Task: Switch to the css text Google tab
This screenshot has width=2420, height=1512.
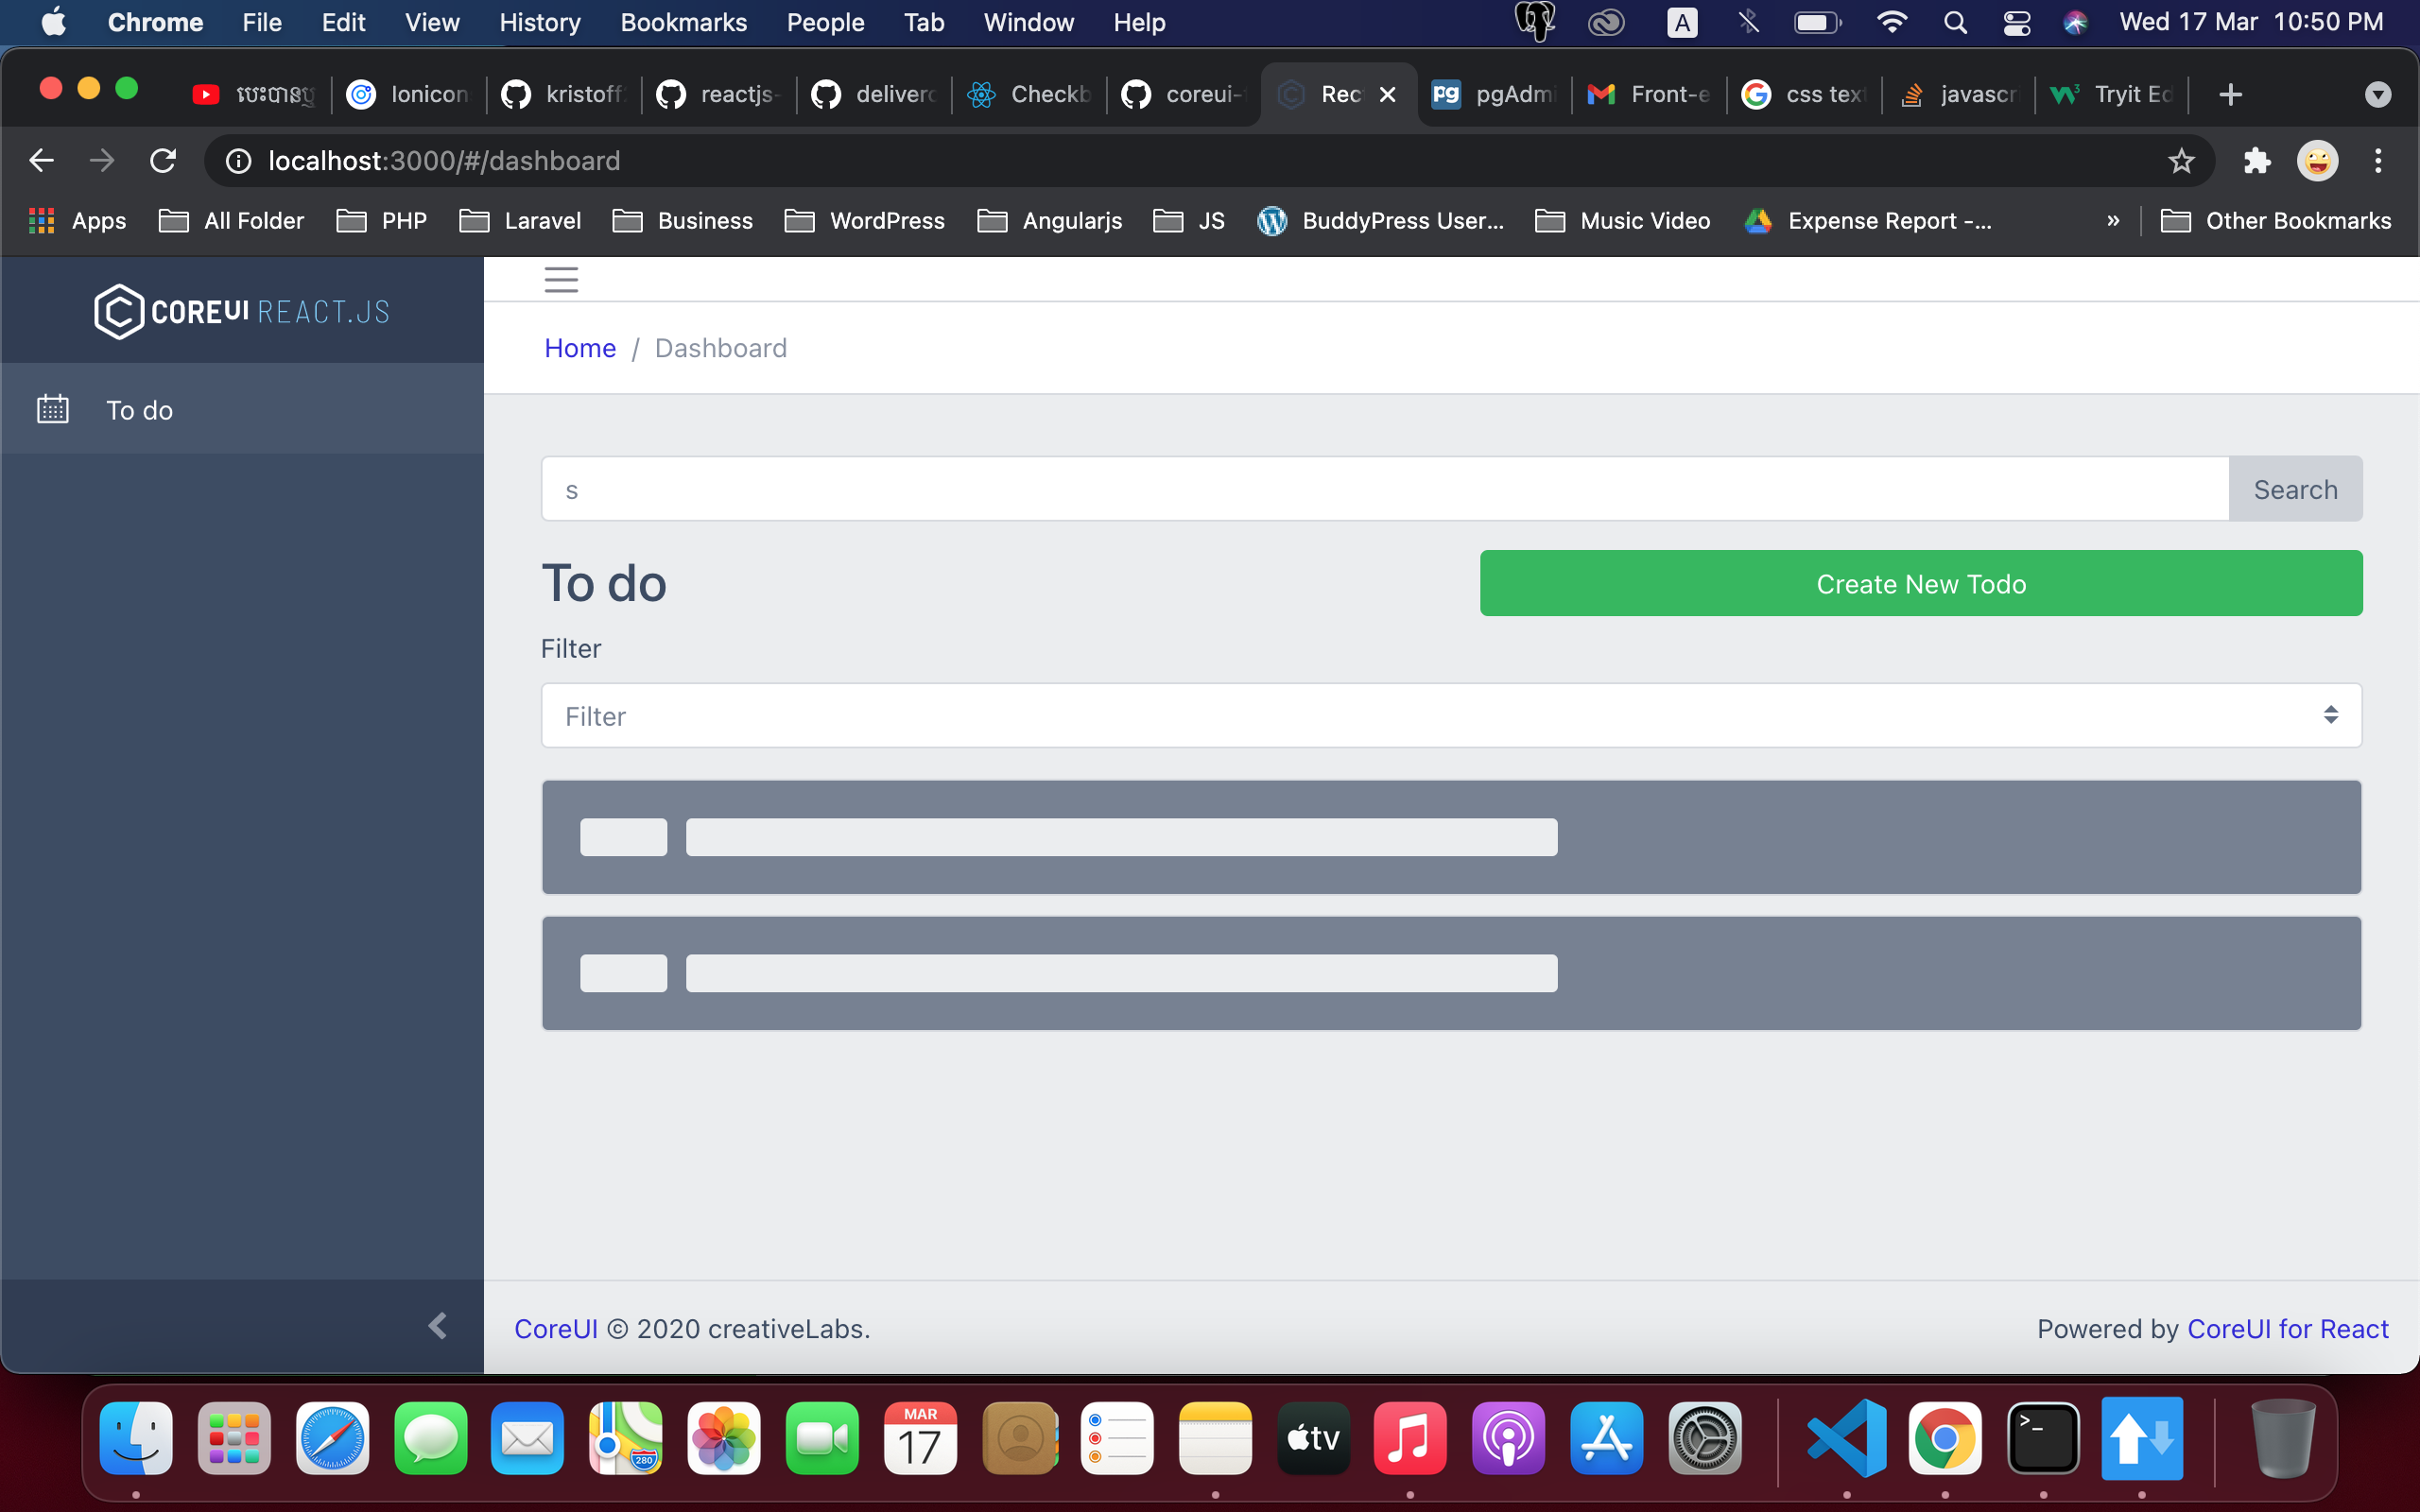Action: point(1804,94)
